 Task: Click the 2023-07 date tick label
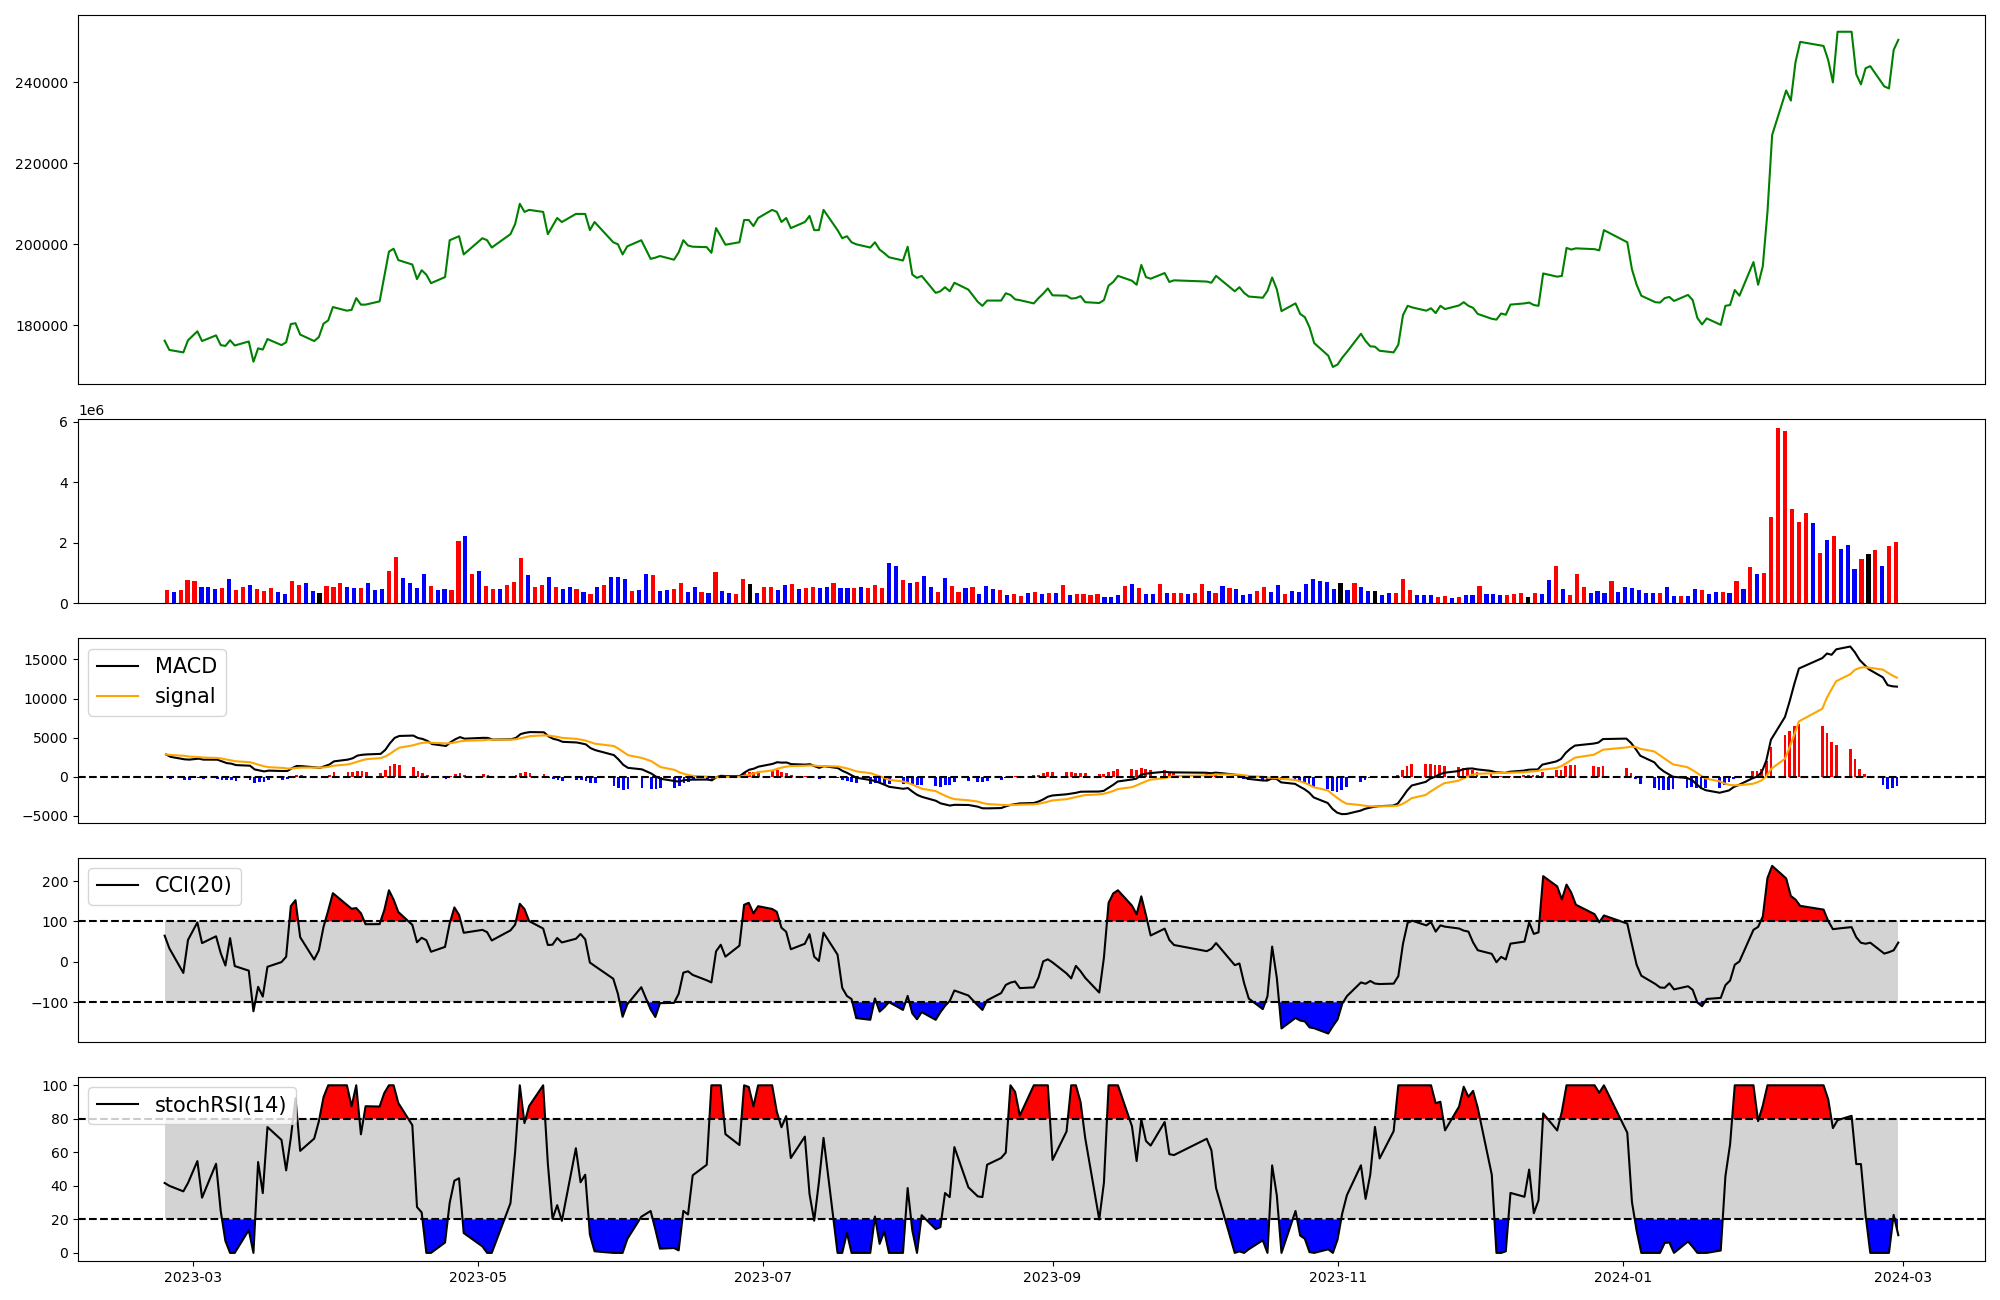[x=763, y=1277]
